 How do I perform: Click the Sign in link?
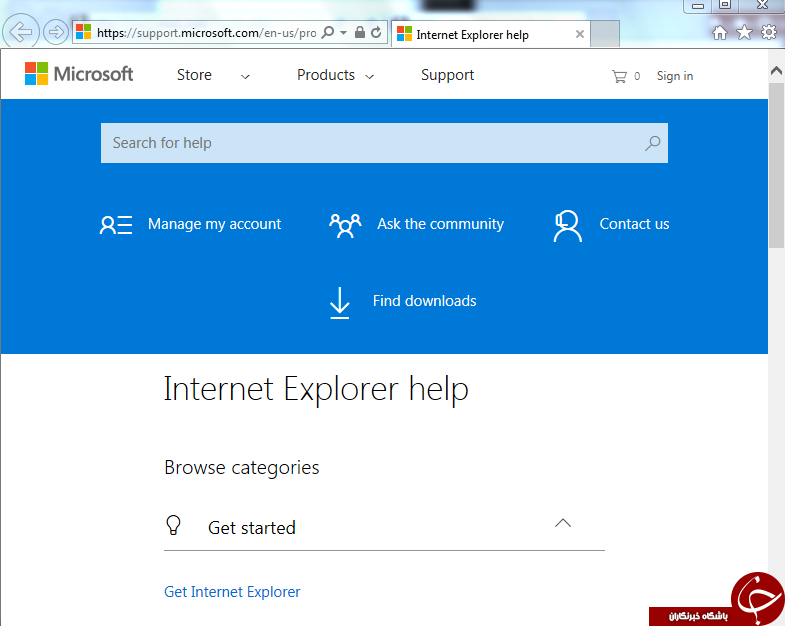675,76
